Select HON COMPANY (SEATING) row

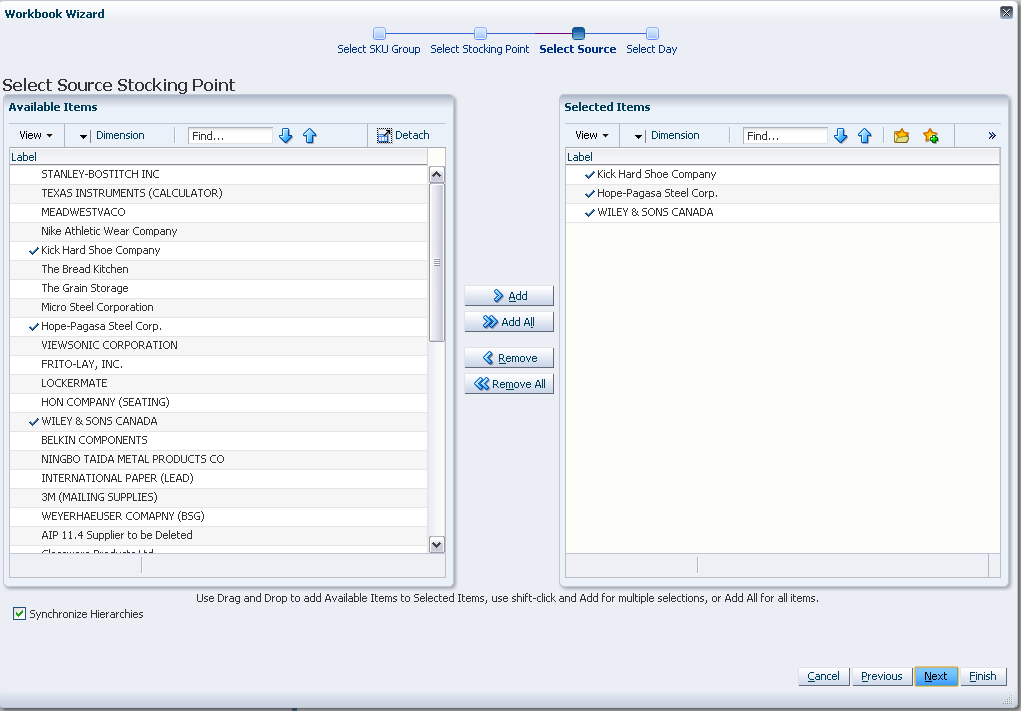click(x=218, y=402)
